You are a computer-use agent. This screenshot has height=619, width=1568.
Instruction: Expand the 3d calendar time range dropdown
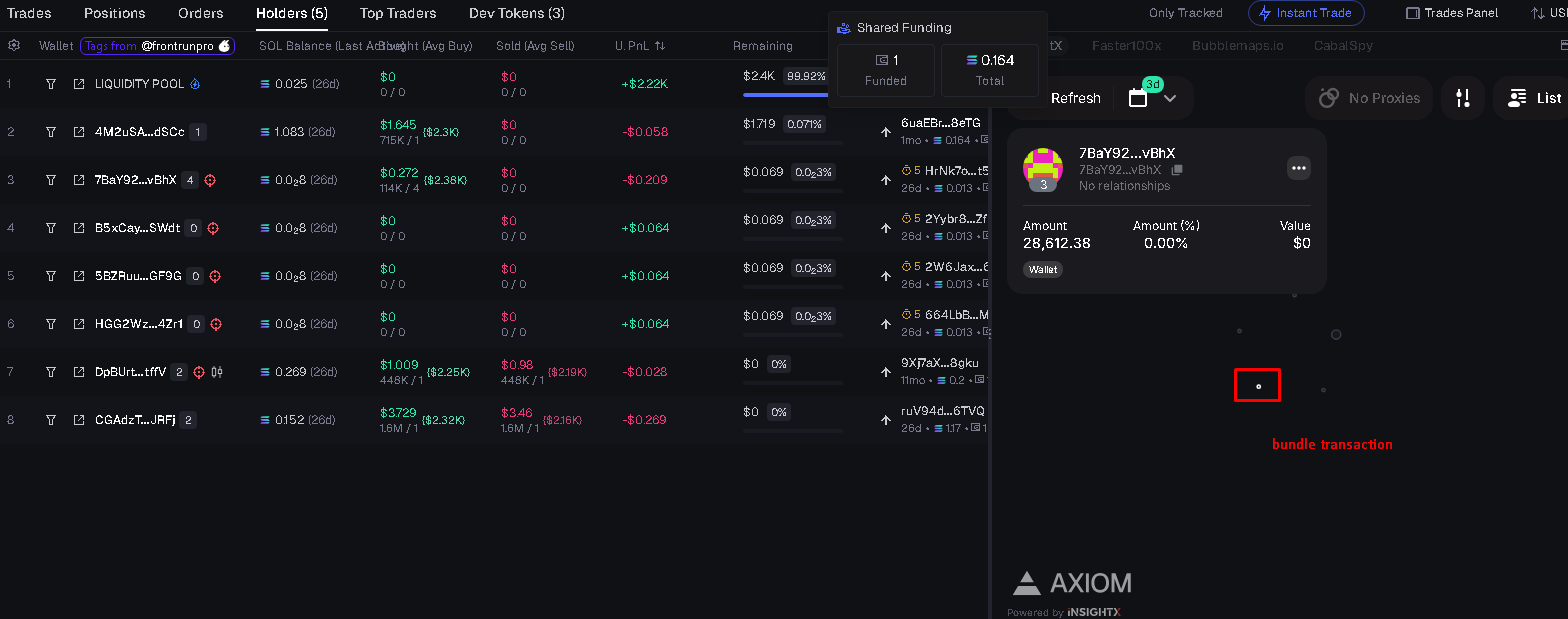pyautogui.click(x=1153, y=98)
